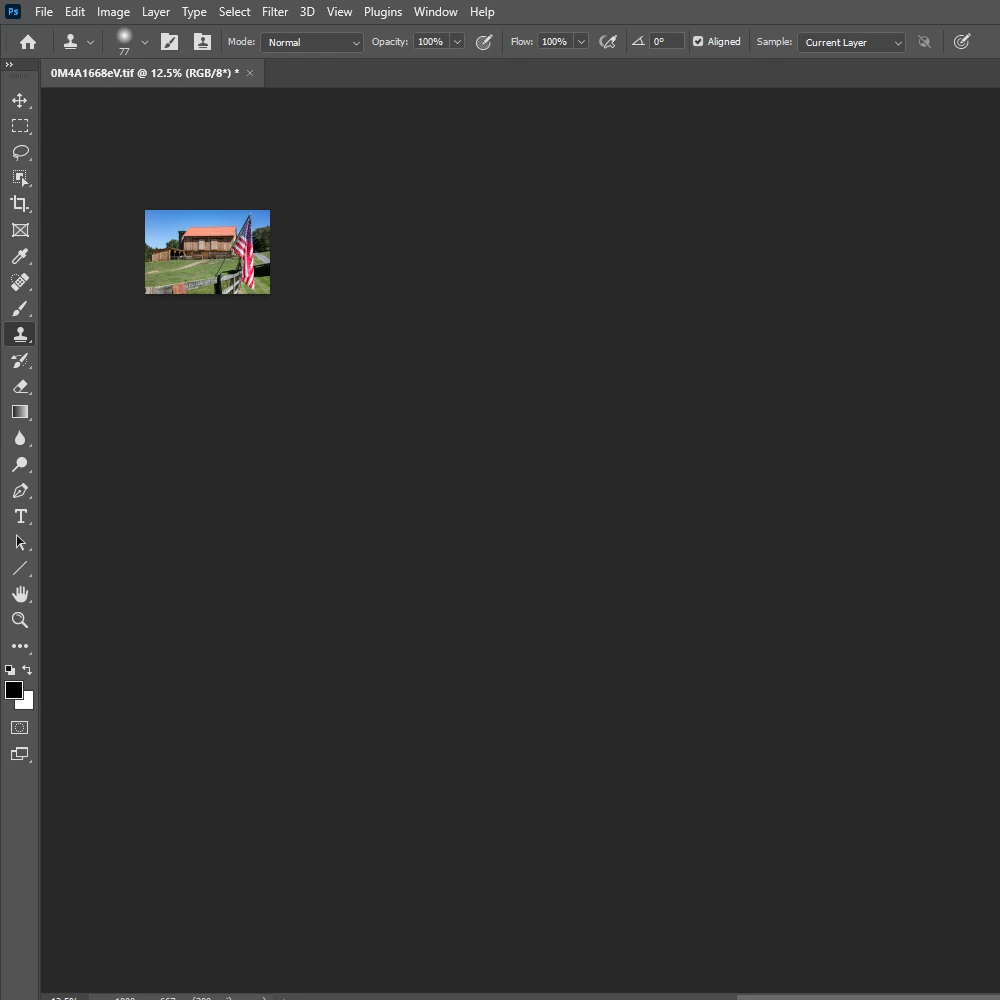Select the Line tool

pyautogui.click(x=20, y=568)
